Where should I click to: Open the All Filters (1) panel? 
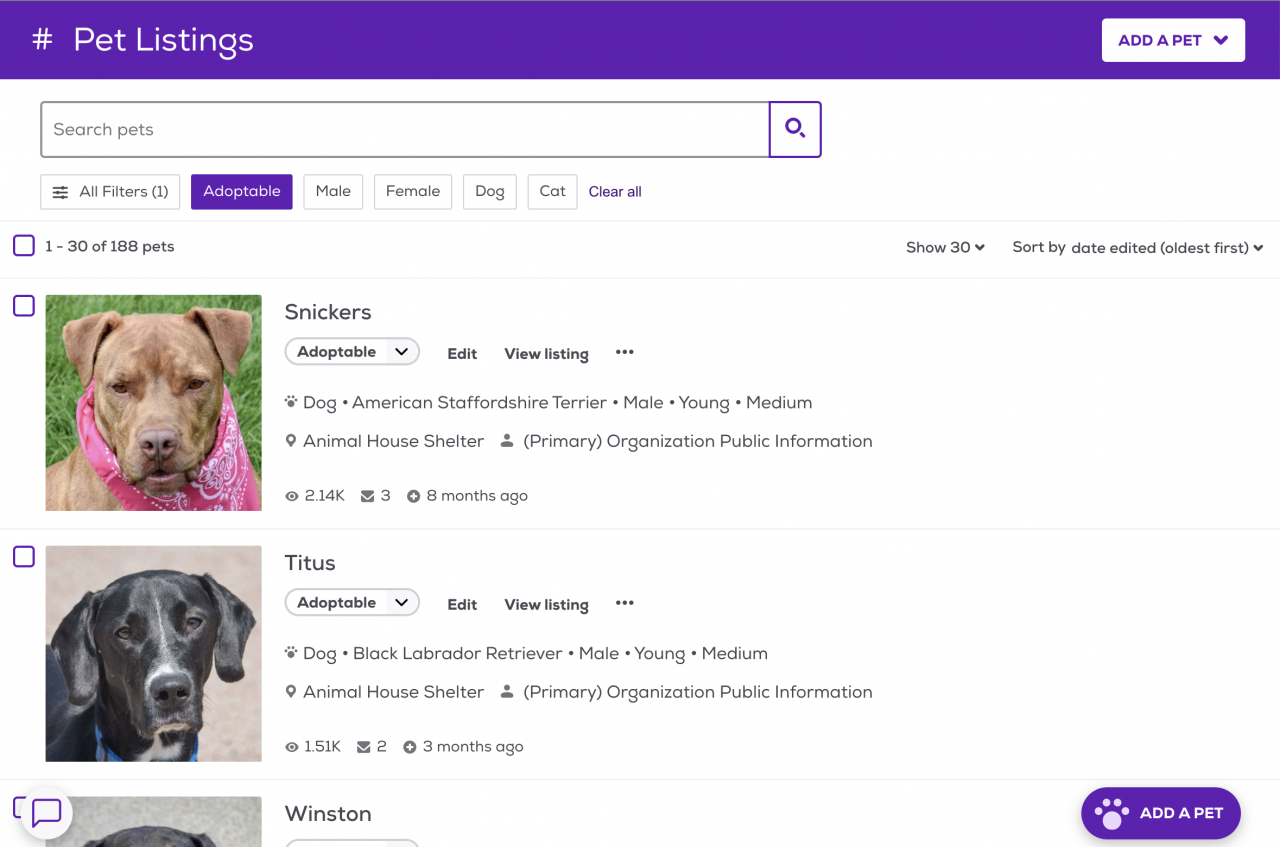(110, 192)
